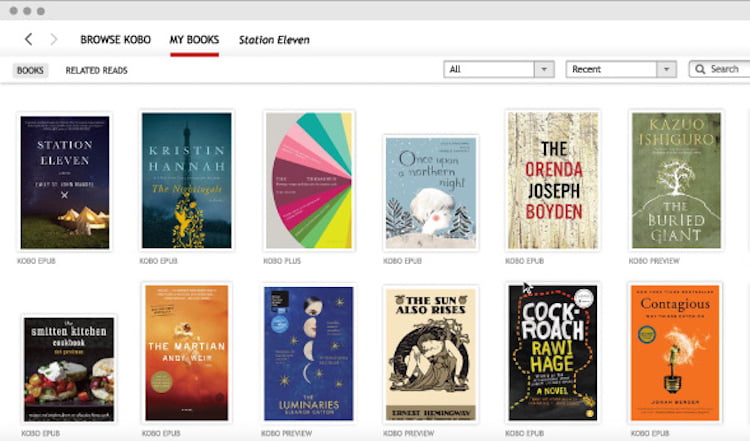The image size is (750, 441).
Task: Click the middle gray window control dot
Action: (x=27, y=11)
